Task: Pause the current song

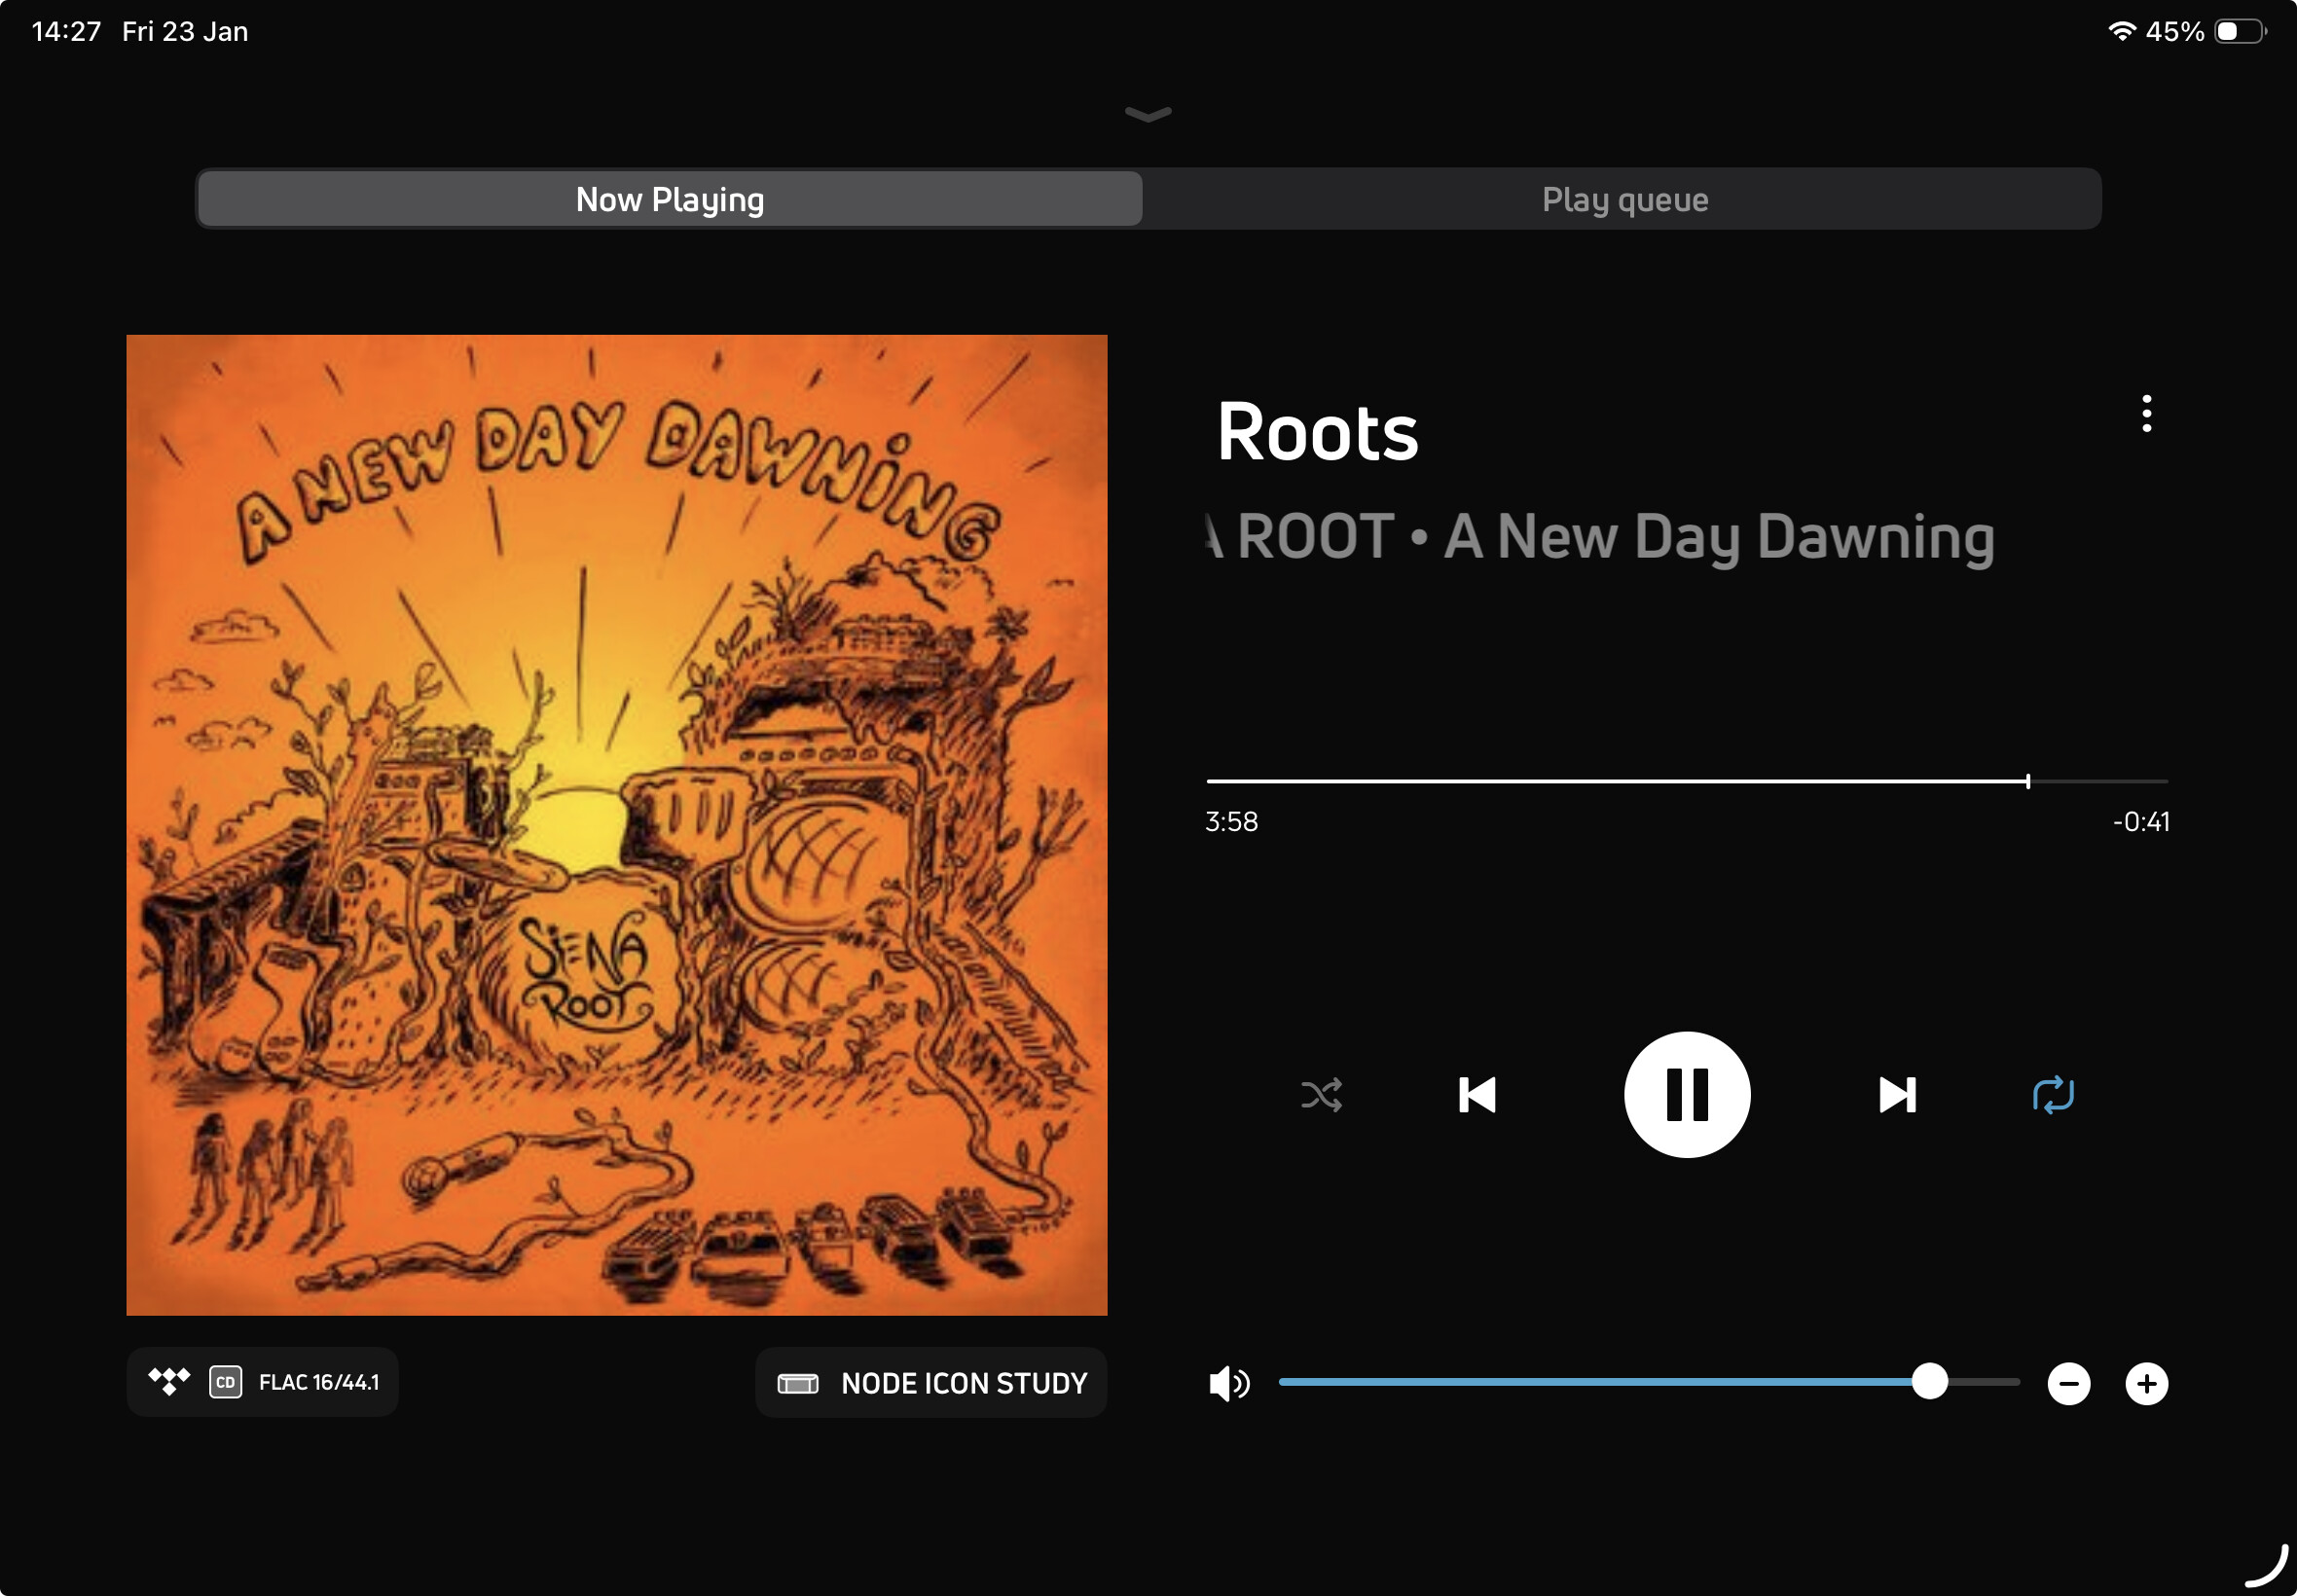Action: [x=1686, y=1095]
